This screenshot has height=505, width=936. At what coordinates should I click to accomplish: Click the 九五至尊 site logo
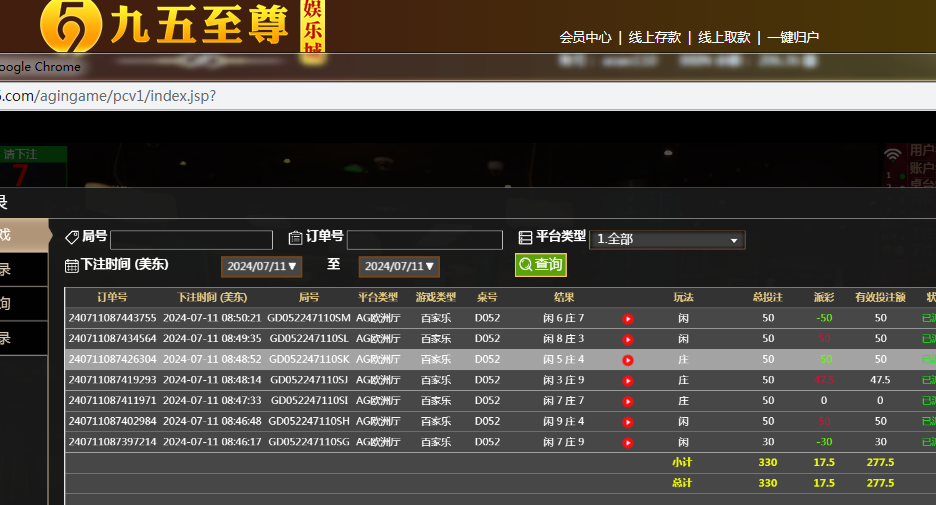[x=160, y=26]
